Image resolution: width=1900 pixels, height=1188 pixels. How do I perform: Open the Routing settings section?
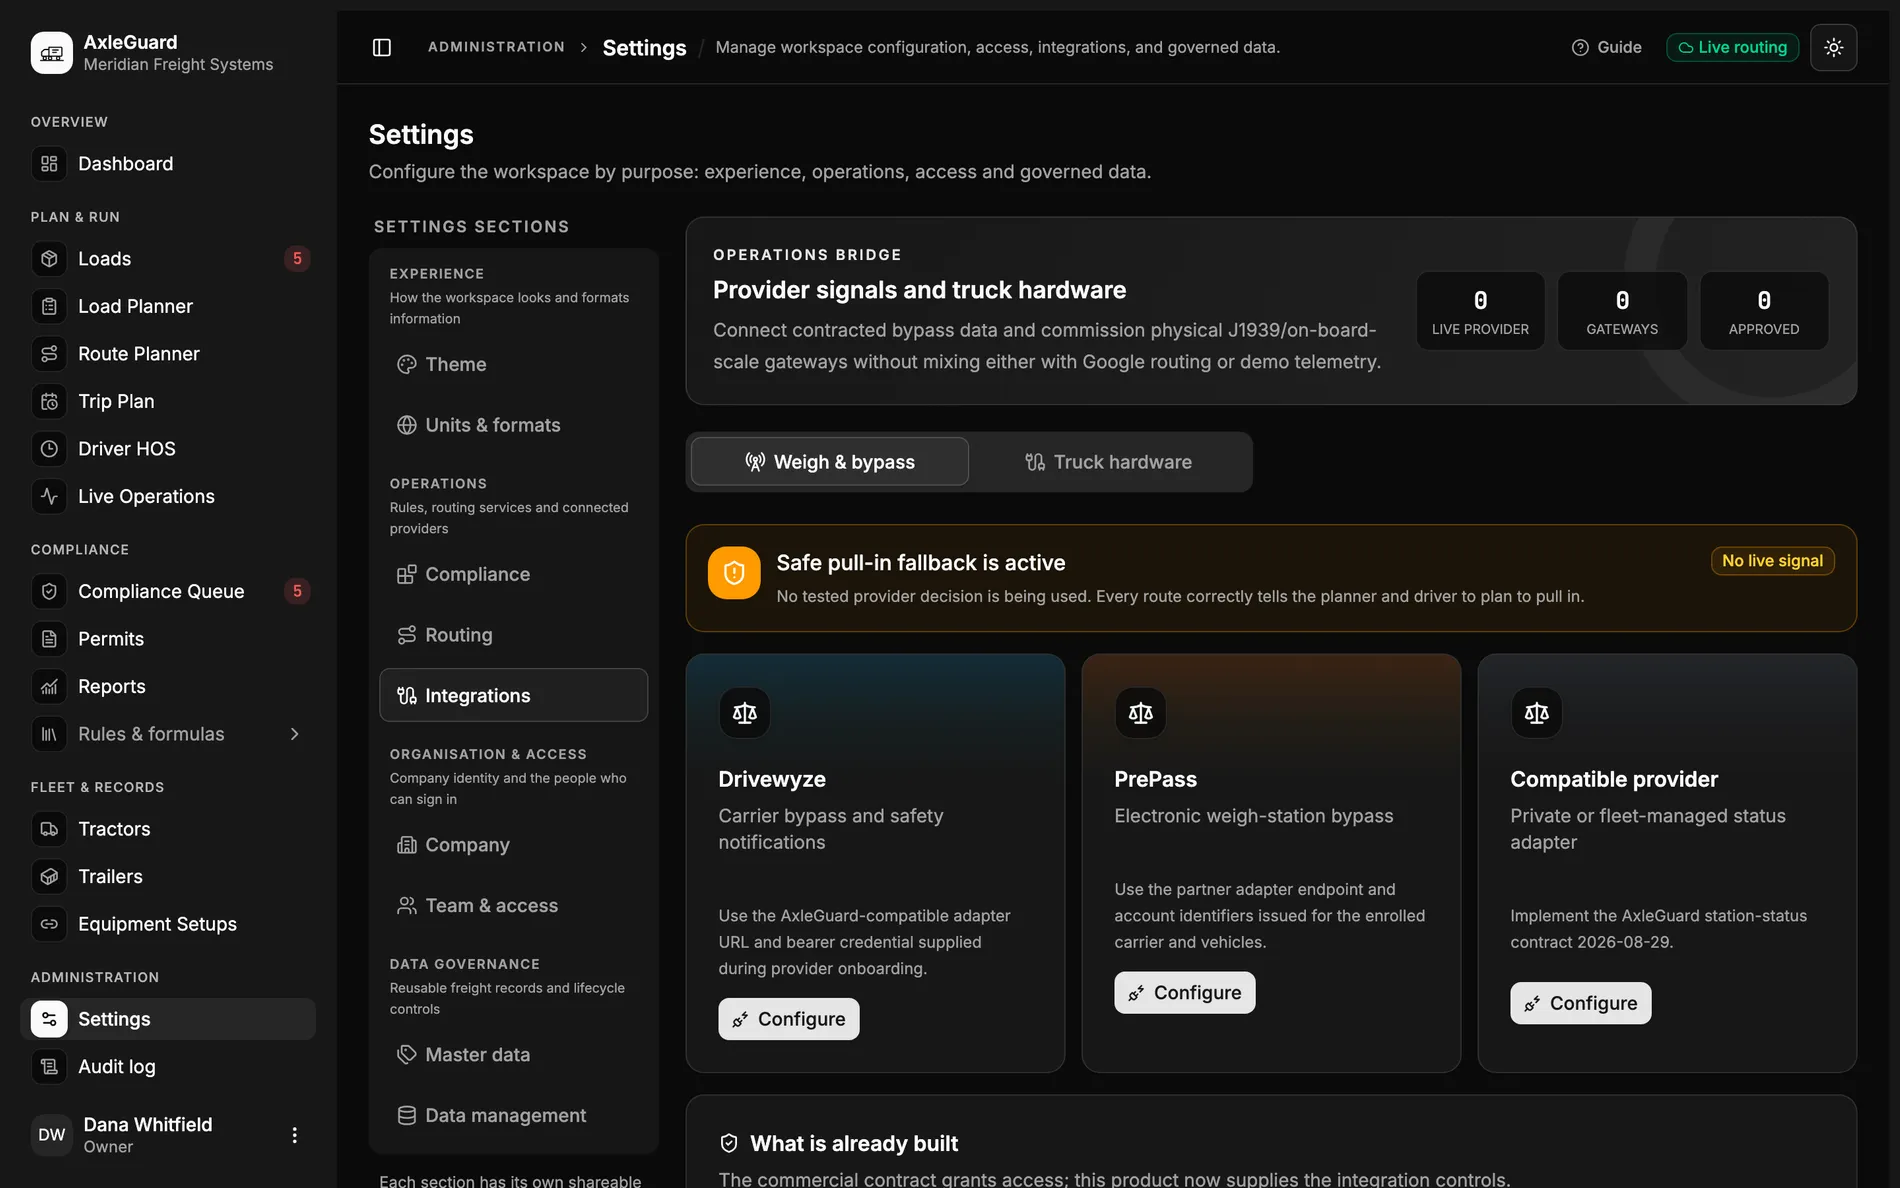[x=514, y=635]
